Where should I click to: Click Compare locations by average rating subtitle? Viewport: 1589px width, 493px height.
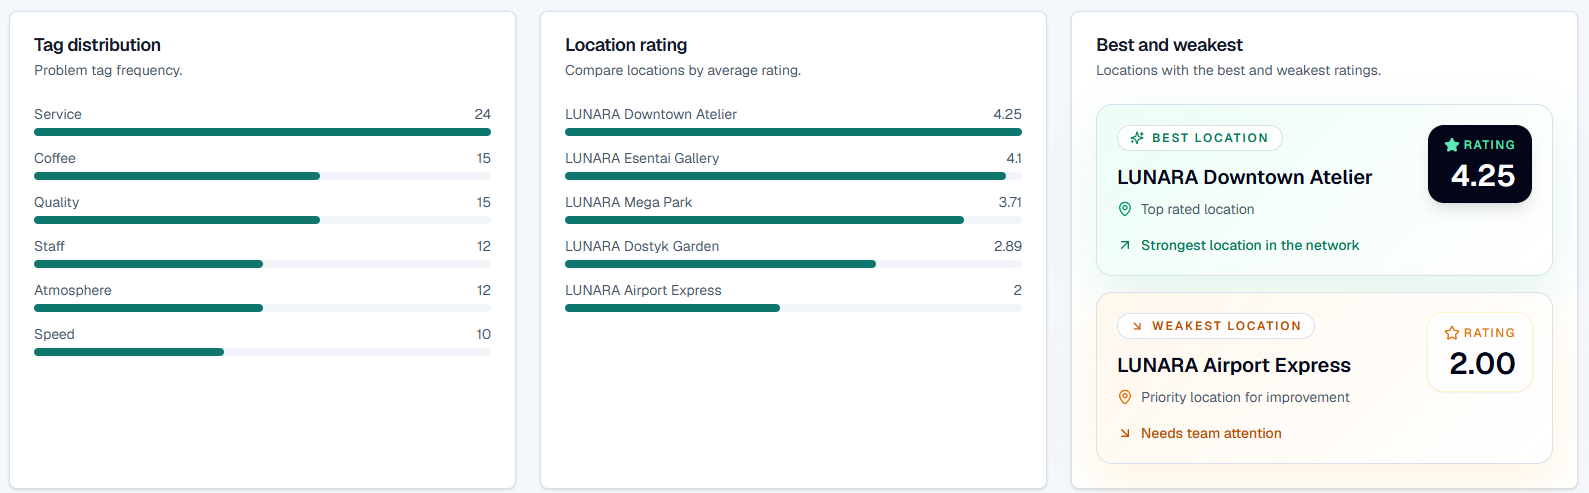[683, 70]
